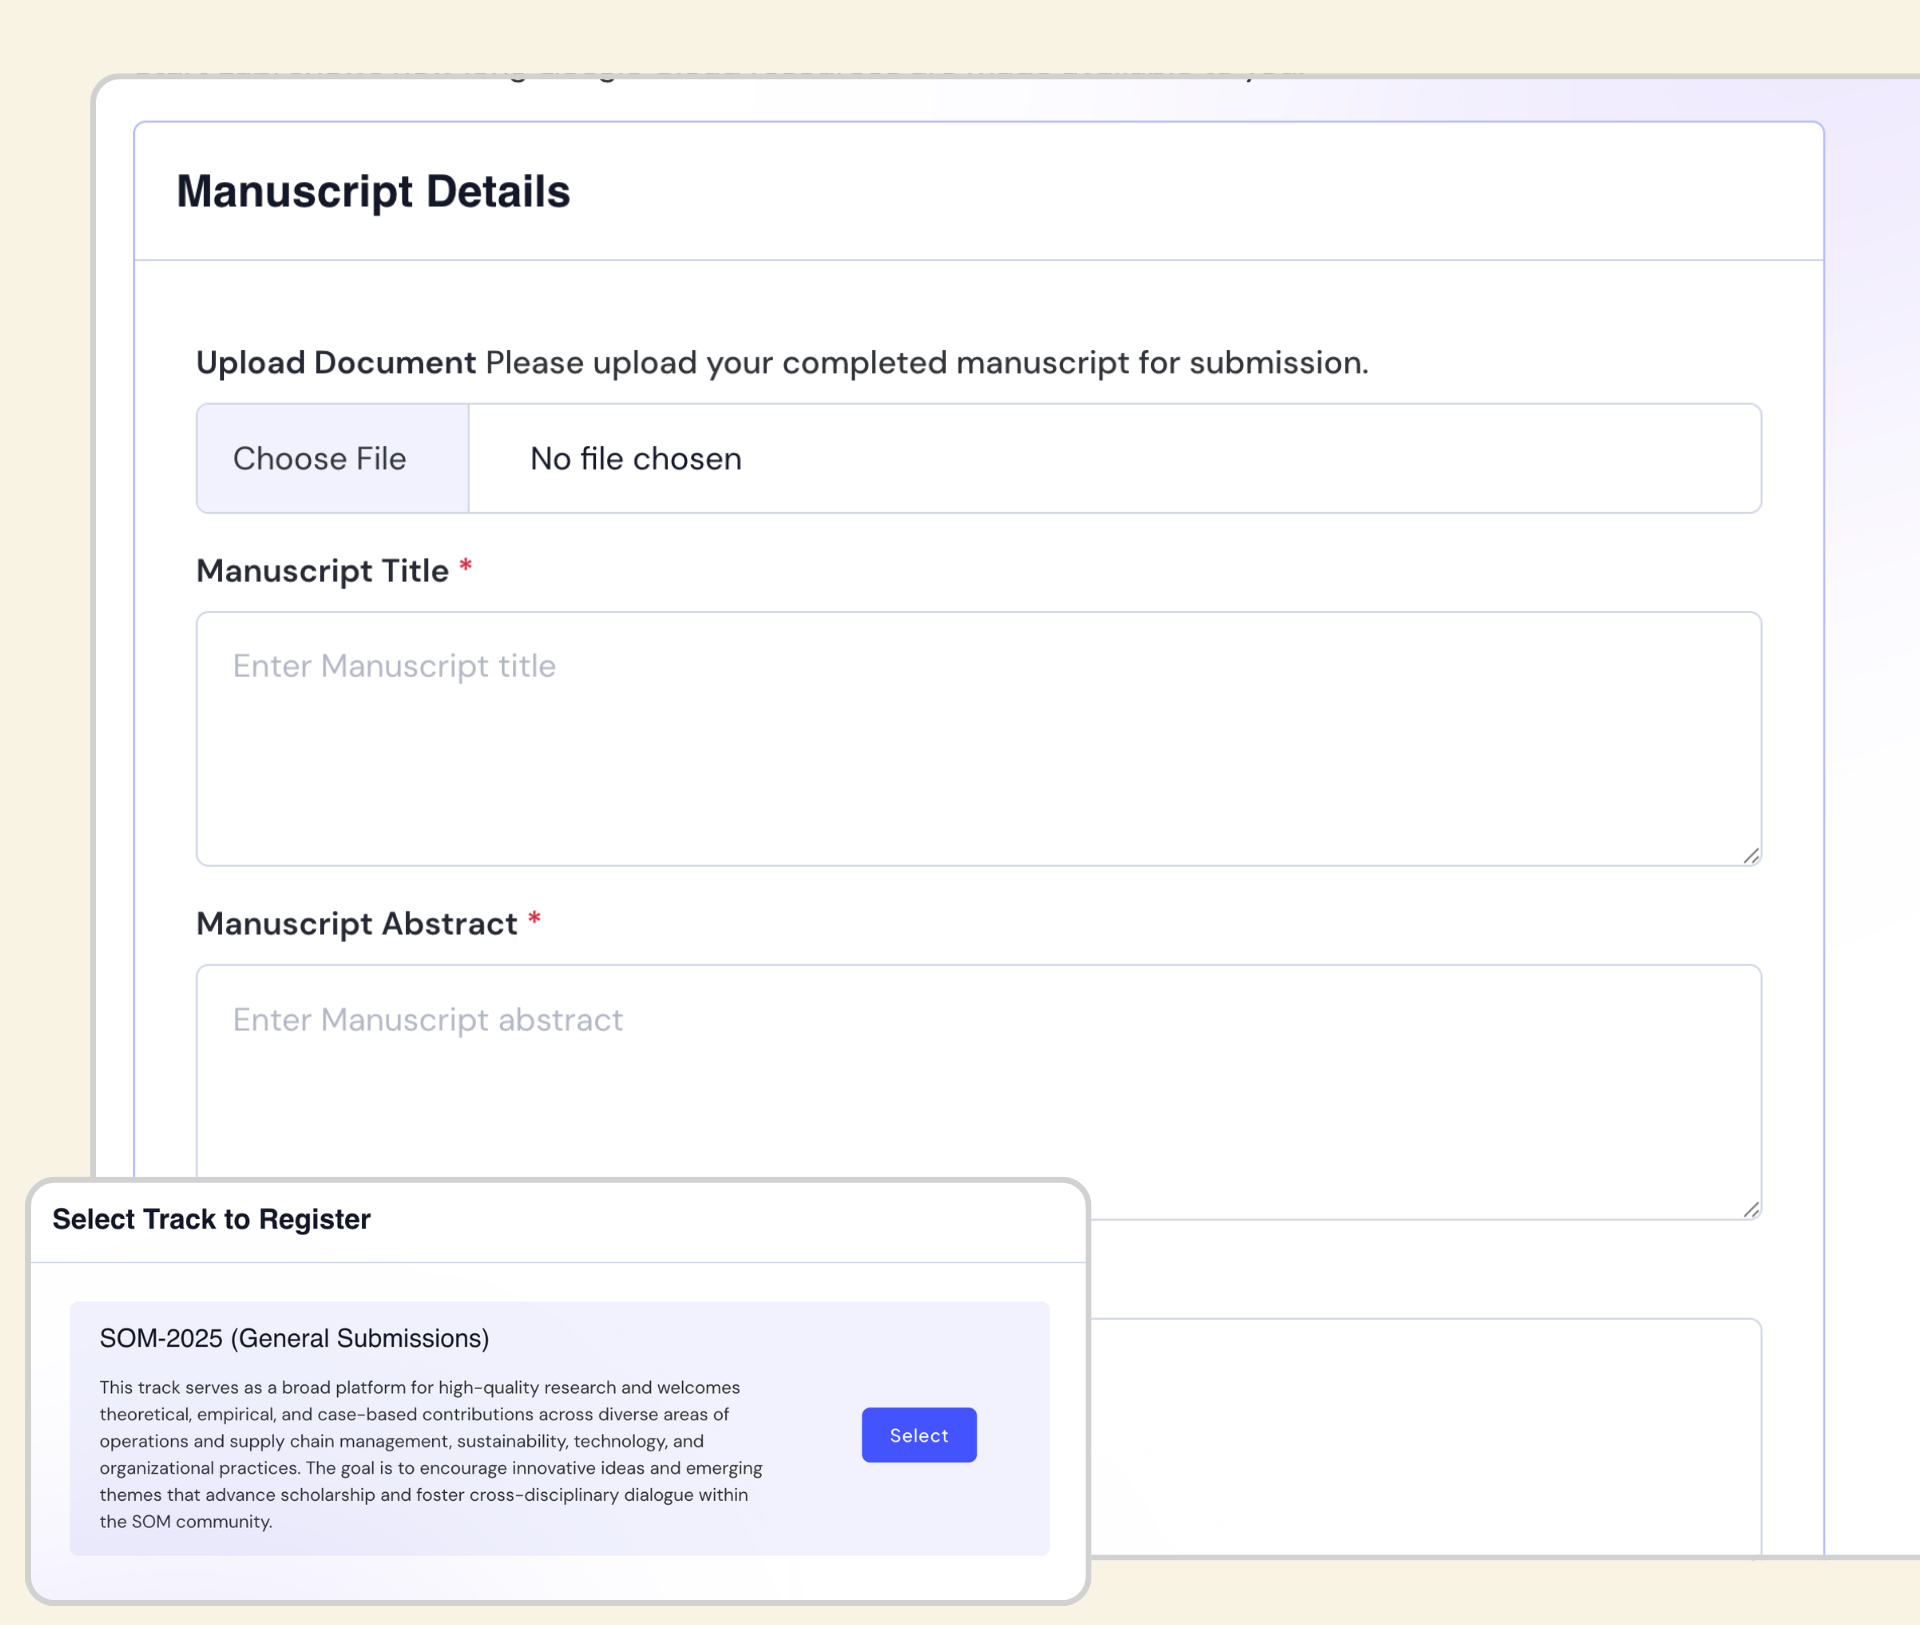The image size is (1920, 1625).
Task: Click the Select Track to Register title
Action: [x=211, y=1219]
